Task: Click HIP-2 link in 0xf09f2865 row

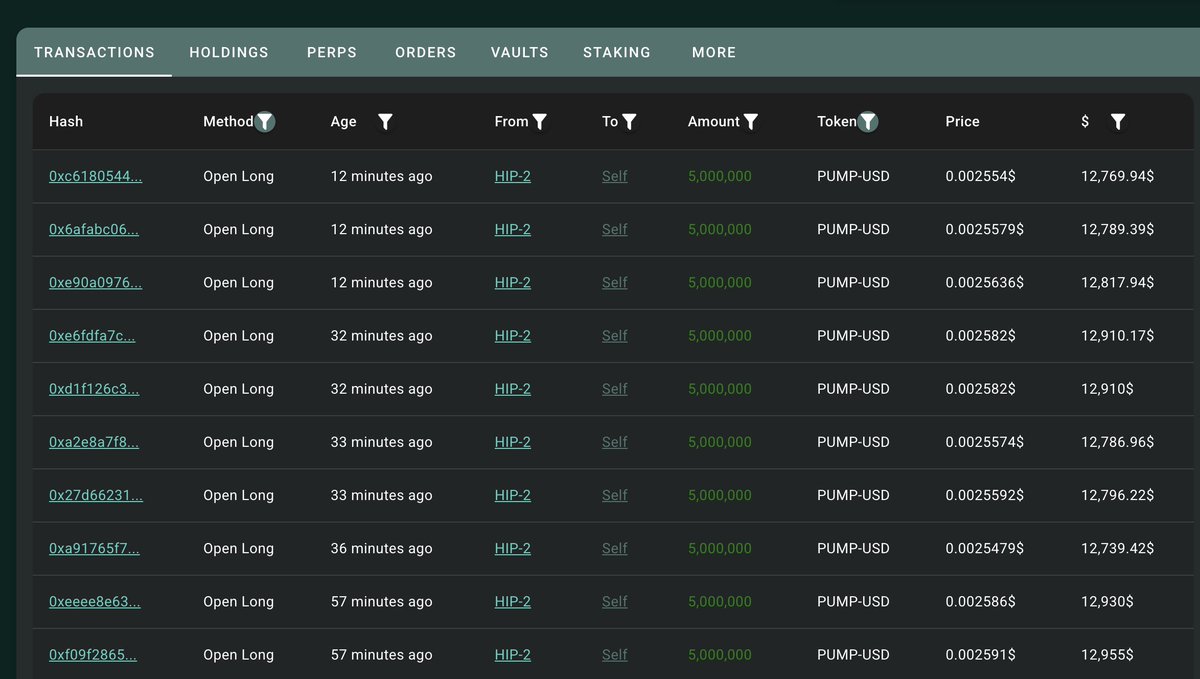Action: [x=513, y=655]
